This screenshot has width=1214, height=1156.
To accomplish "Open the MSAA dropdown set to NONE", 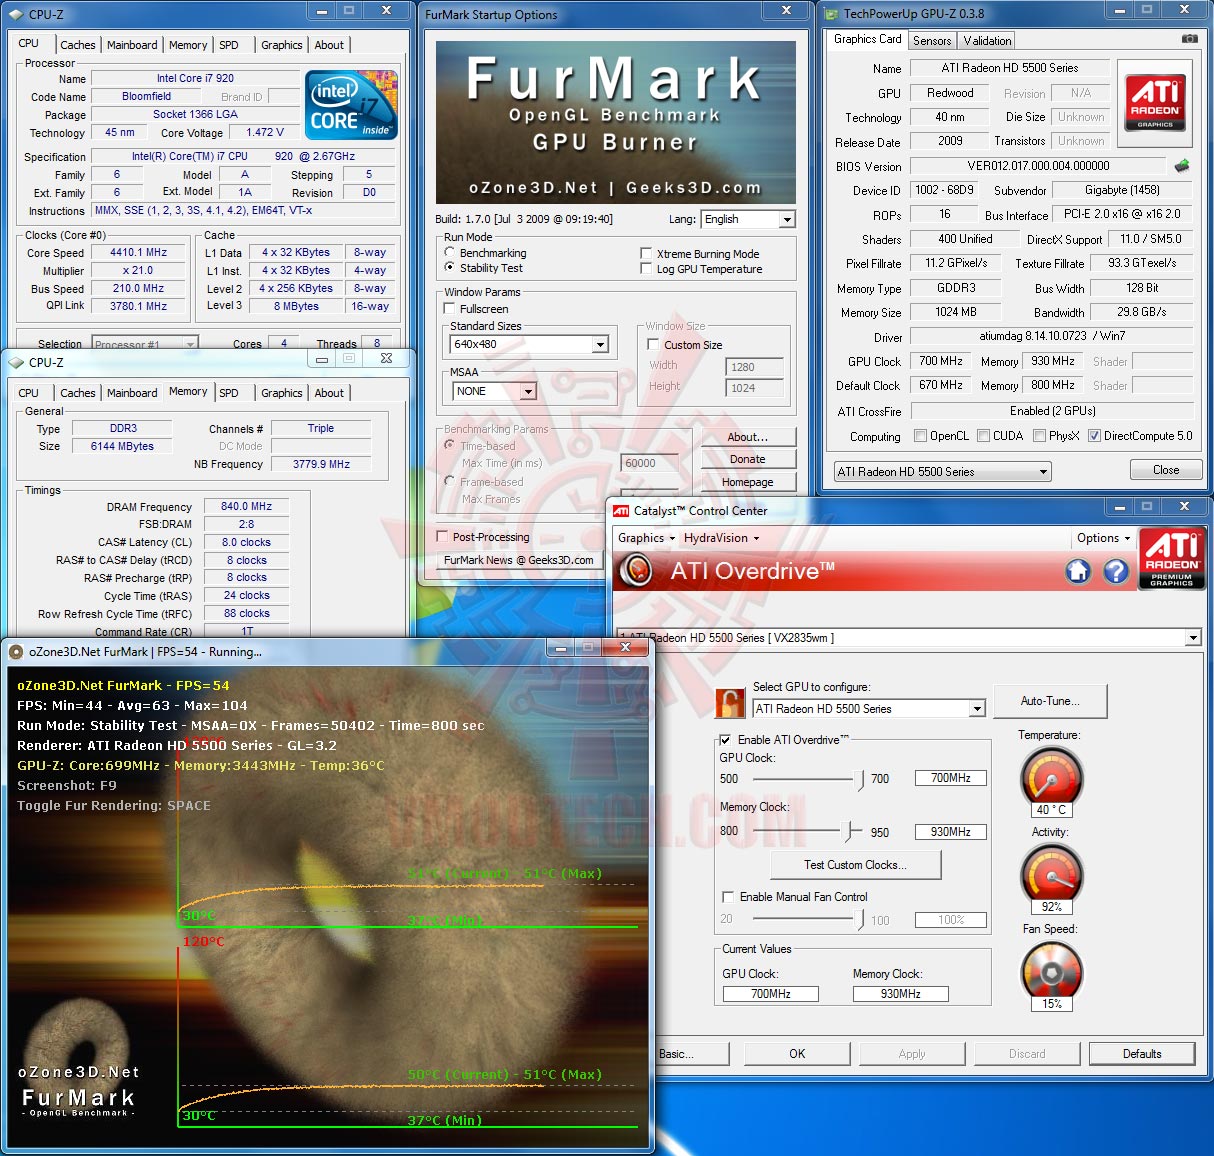I will click(495, 391).
